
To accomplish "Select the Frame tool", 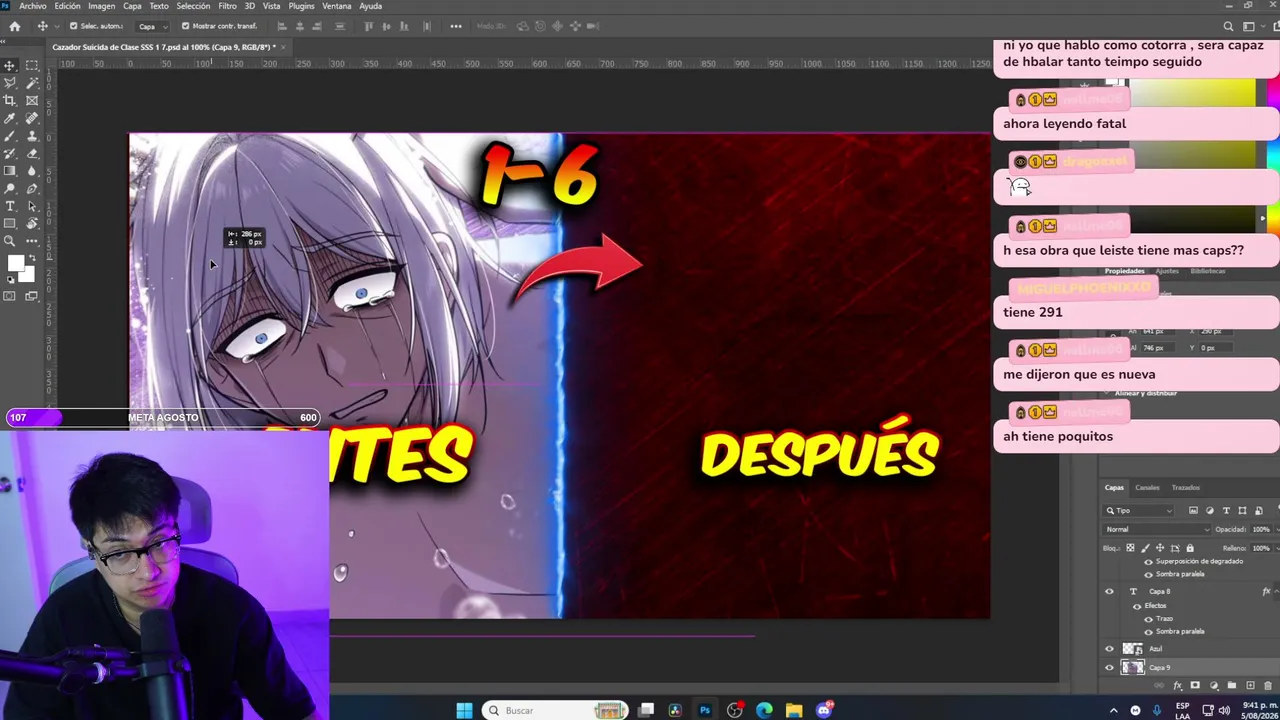I will (32, 101).
